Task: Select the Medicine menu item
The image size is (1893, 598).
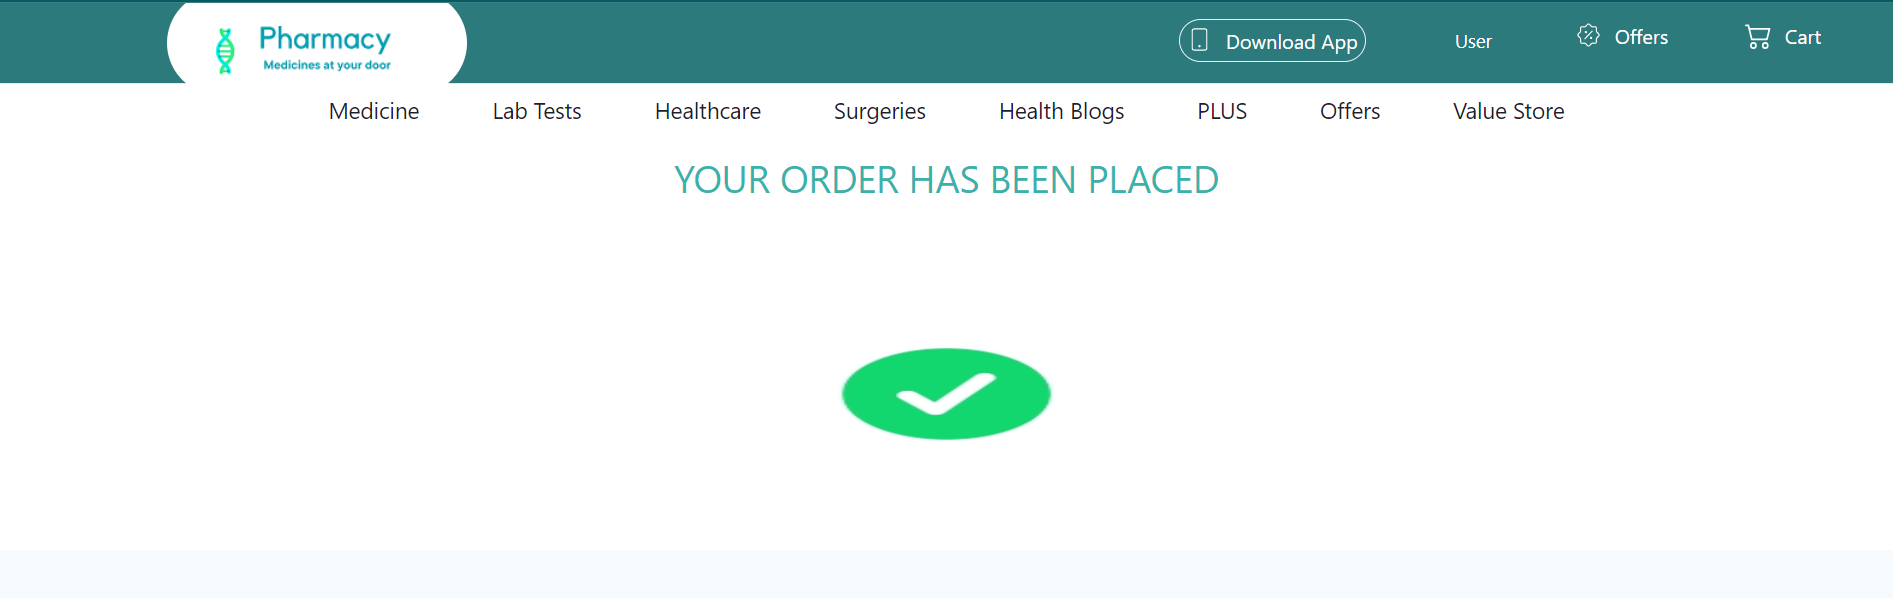Action: coord(374,111)
